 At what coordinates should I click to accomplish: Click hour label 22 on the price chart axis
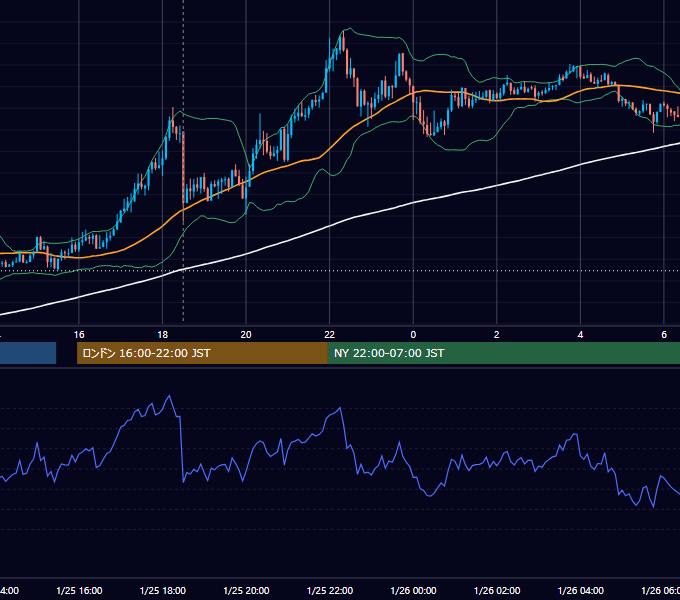point(330,335)
